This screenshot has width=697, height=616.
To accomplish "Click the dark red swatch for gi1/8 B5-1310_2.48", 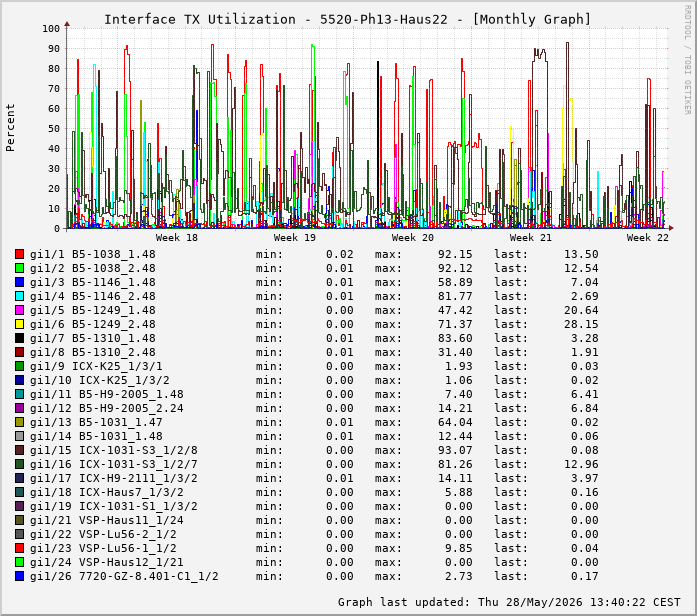I will point(19,352).
